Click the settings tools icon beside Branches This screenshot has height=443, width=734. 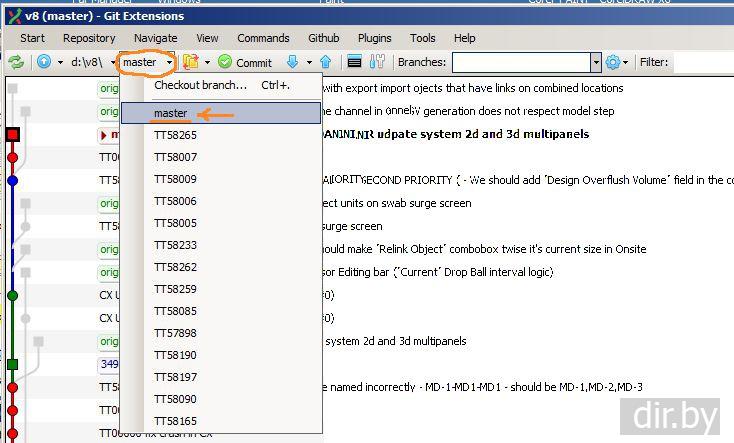(x=377, y=62)
